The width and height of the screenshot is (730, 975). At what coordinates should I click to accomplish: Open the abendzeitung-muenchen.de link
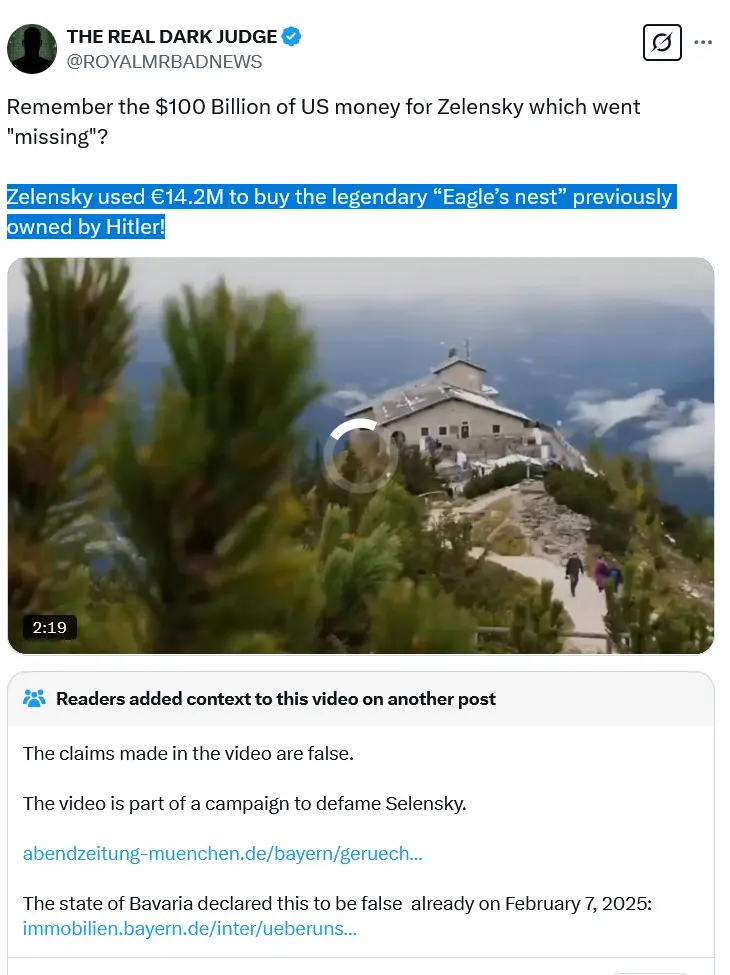(223, 853)
